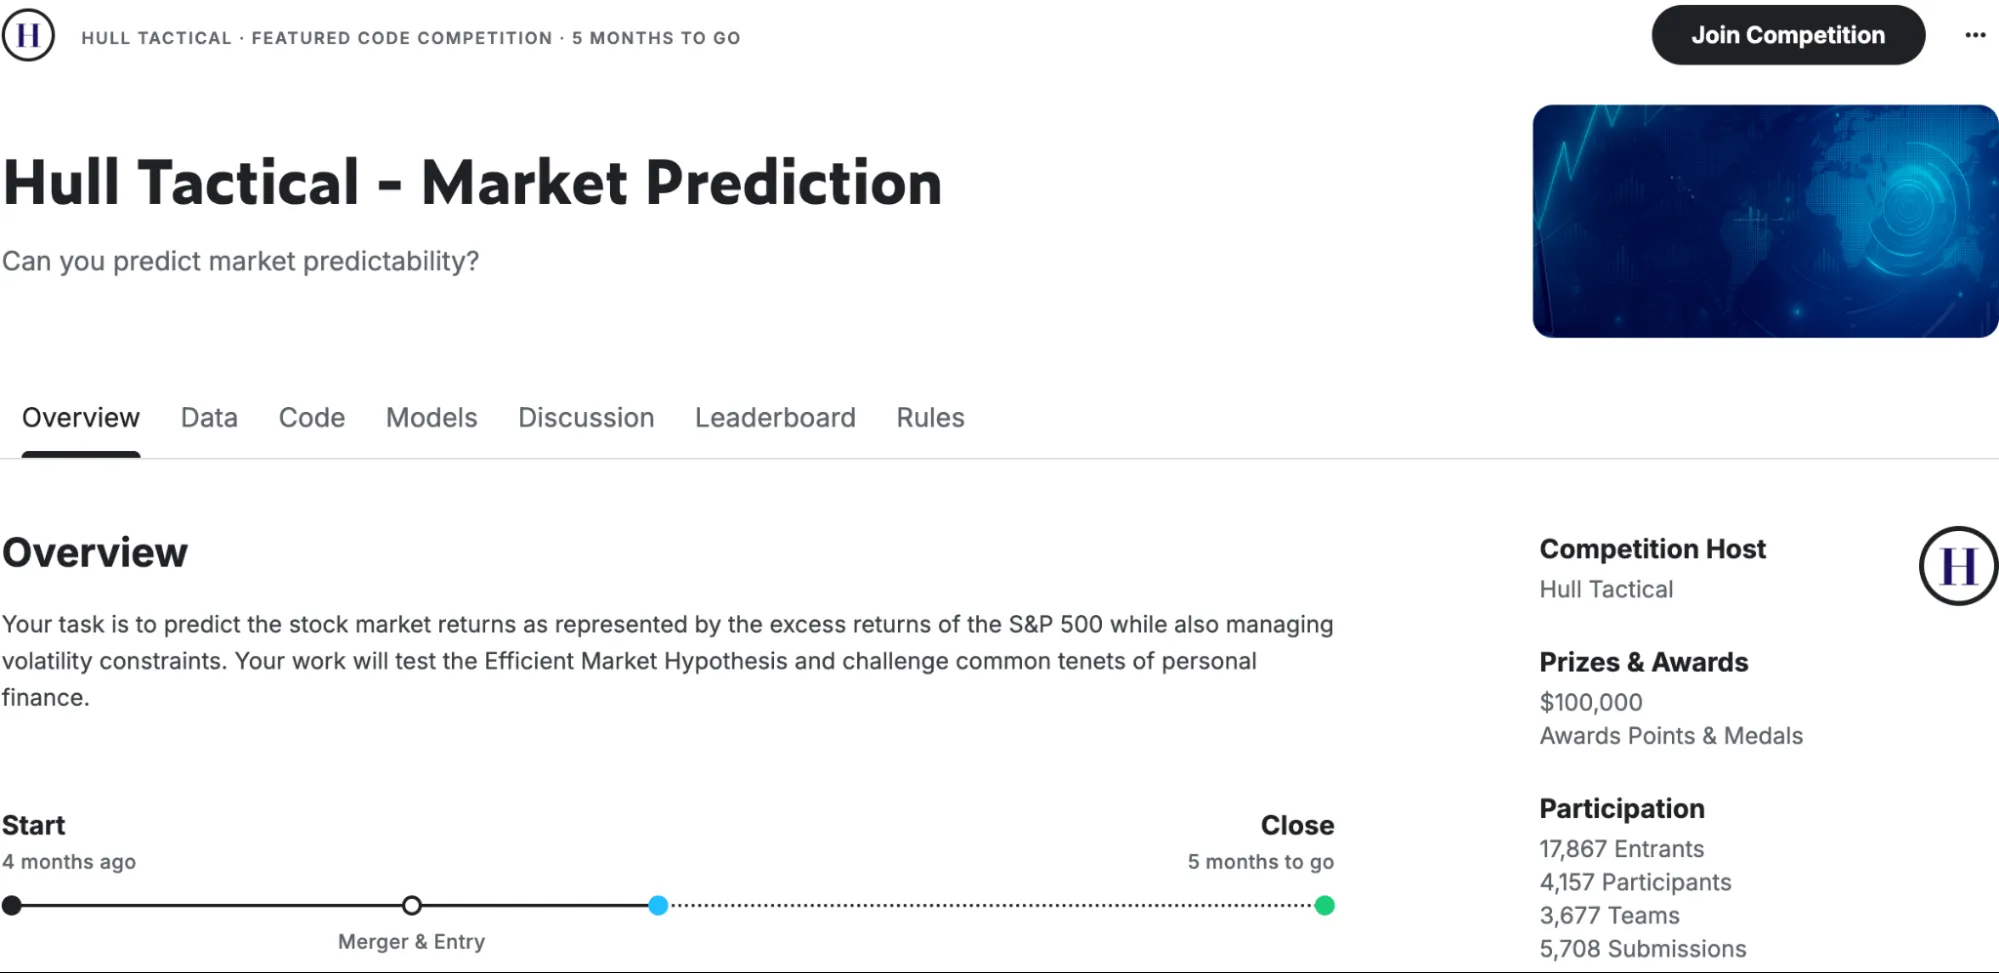Screen dimensions: 1999x973
Task: Switch to the Data tab
Action: click(208, 418)
